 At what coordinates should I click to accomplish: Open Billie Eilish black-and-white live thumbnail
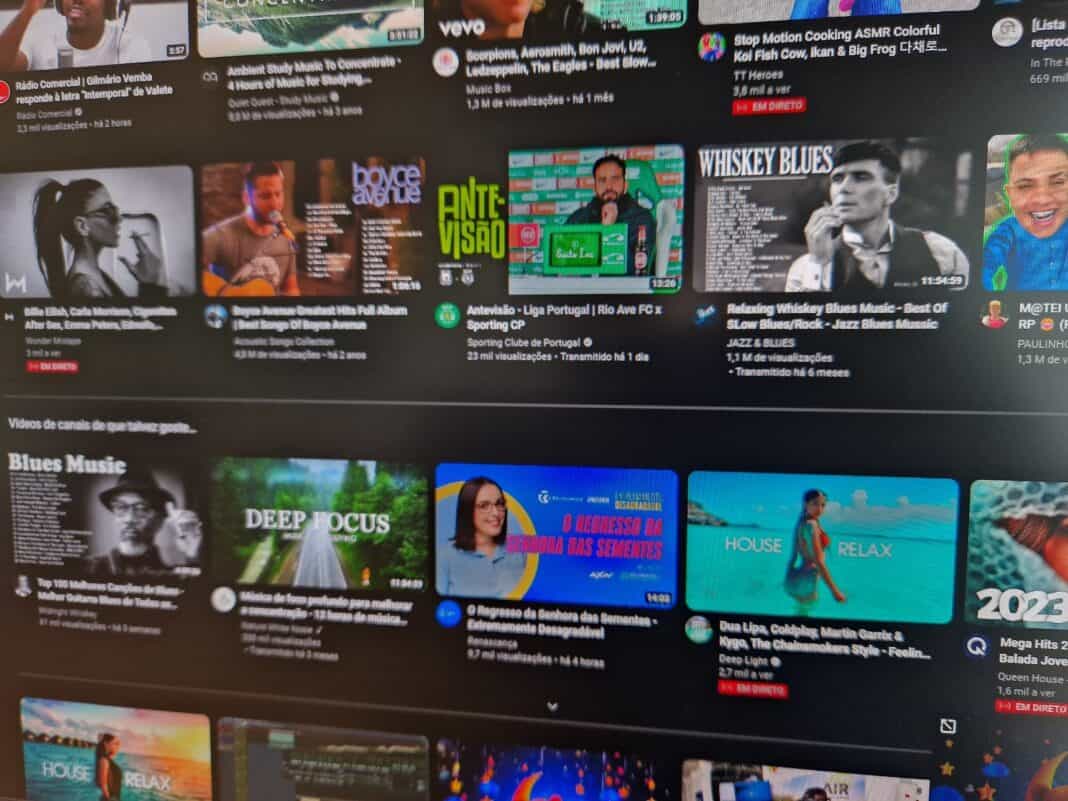click(97, 232)
